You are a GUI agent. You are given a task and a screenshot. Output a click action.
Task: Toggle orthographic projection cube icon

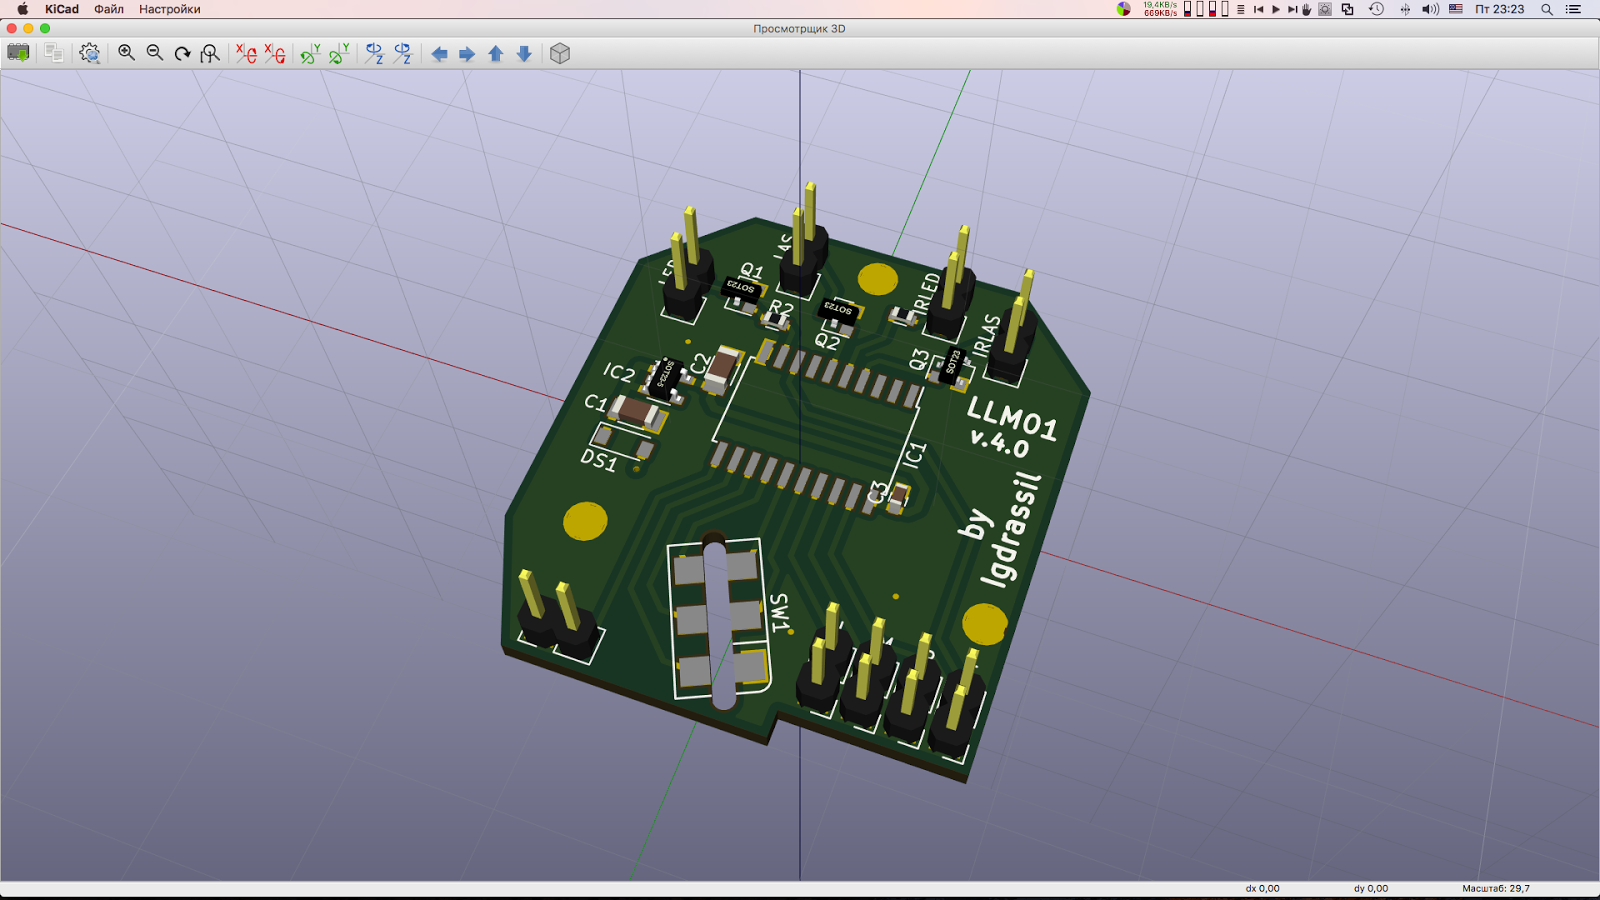click(560, 53)
